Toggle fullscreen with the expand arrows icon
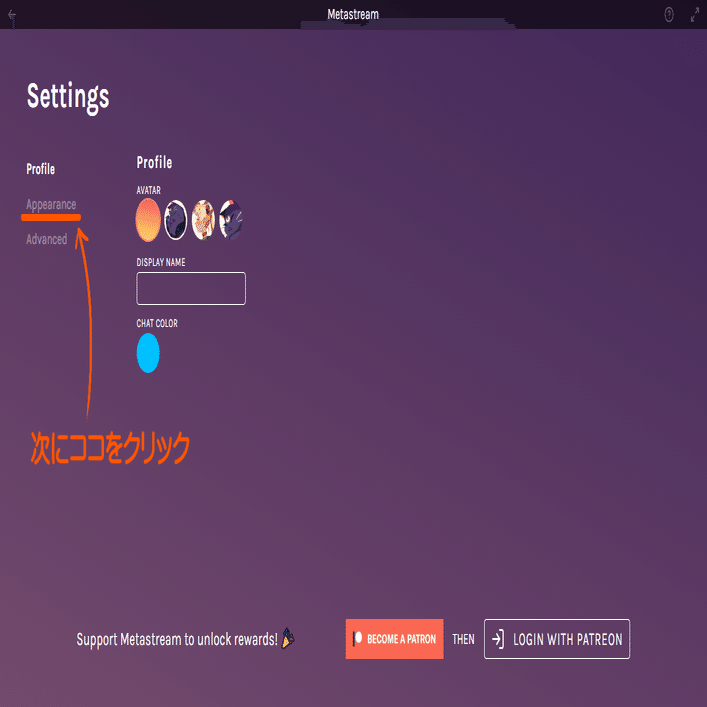This screenshot has height=707, width=707. 695,15
